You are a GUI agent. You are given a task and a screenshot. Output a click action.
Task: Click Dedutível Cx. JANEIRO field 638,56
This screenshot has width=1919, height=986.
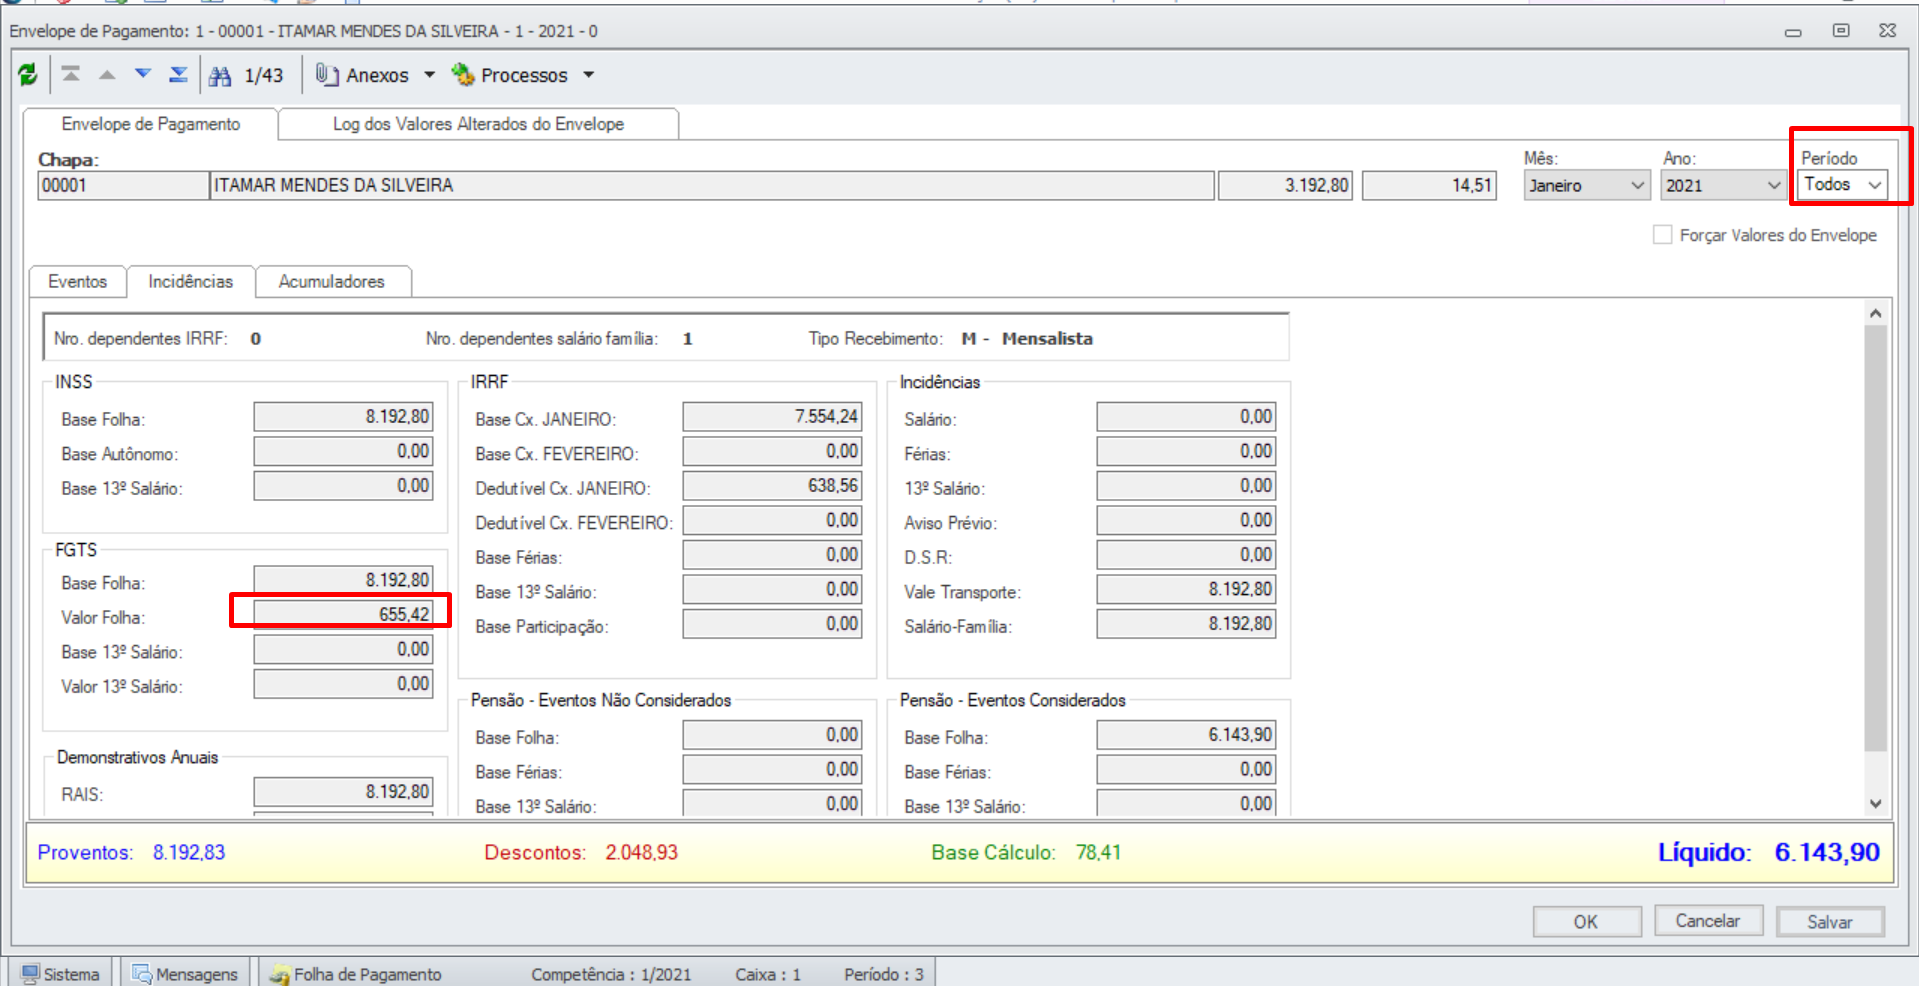pyautogui.click(x=772, y=486)
